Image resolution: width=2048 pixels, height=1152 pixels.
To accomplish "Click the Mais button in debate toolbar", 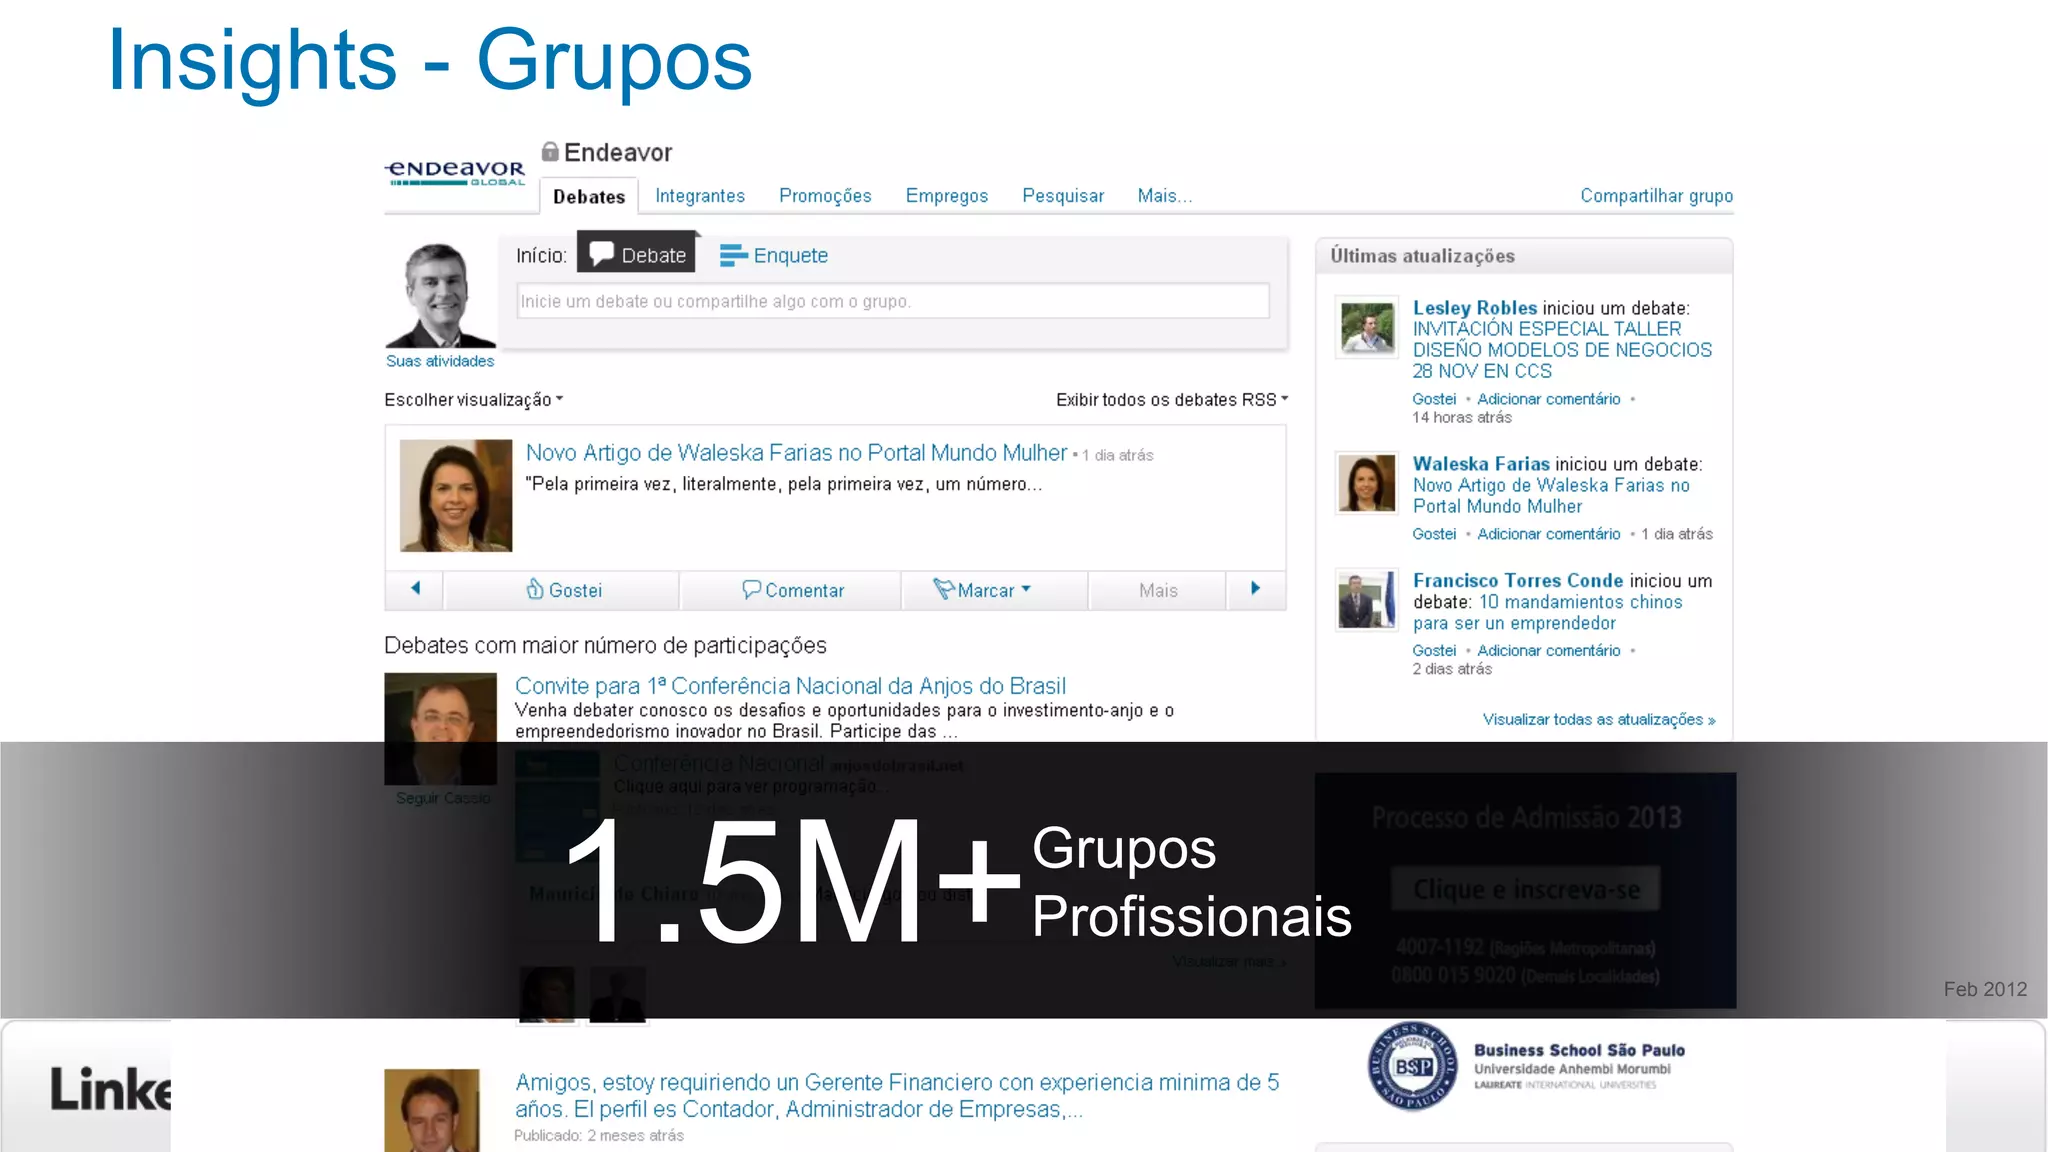I will [1158, 590].
